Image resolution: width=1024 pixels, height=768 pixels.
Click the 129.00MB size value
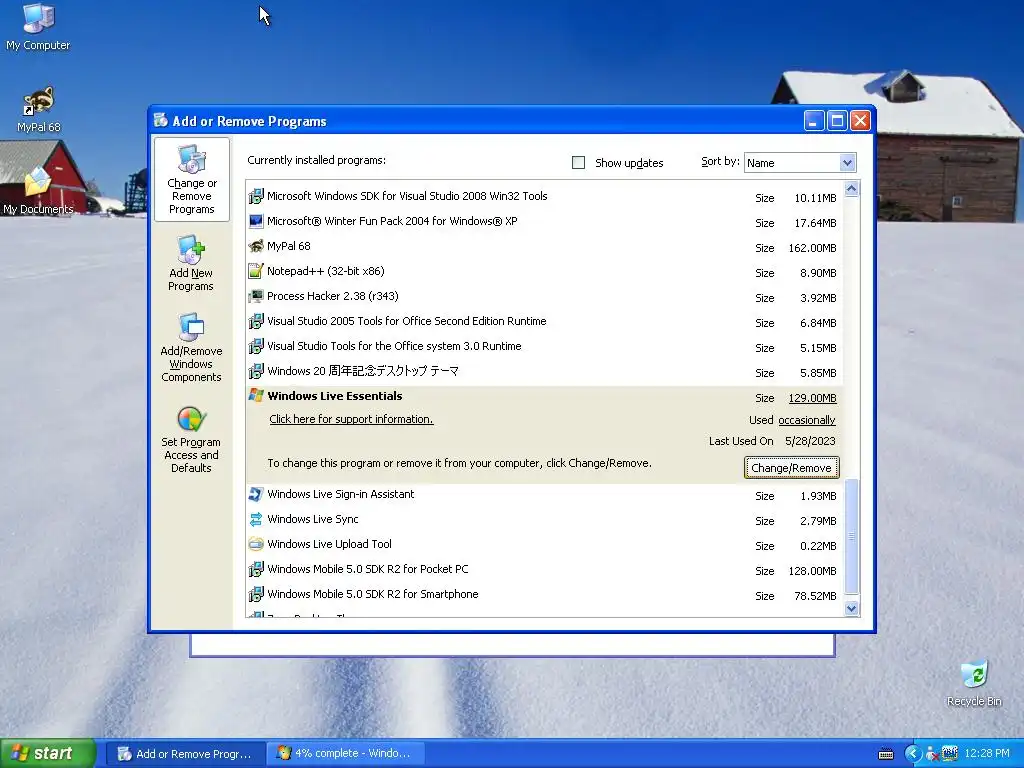[x=812, y=398]
